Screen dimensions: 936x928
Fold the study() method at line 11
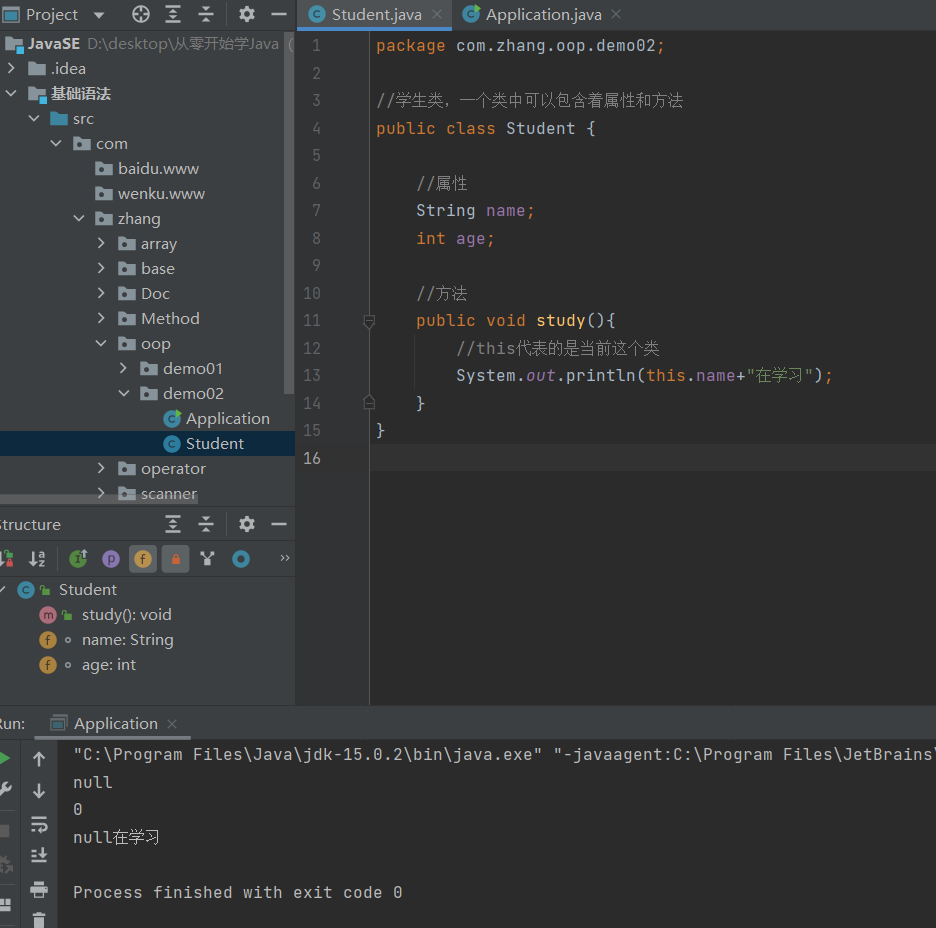pyautogui.click(x=369, y=321)
